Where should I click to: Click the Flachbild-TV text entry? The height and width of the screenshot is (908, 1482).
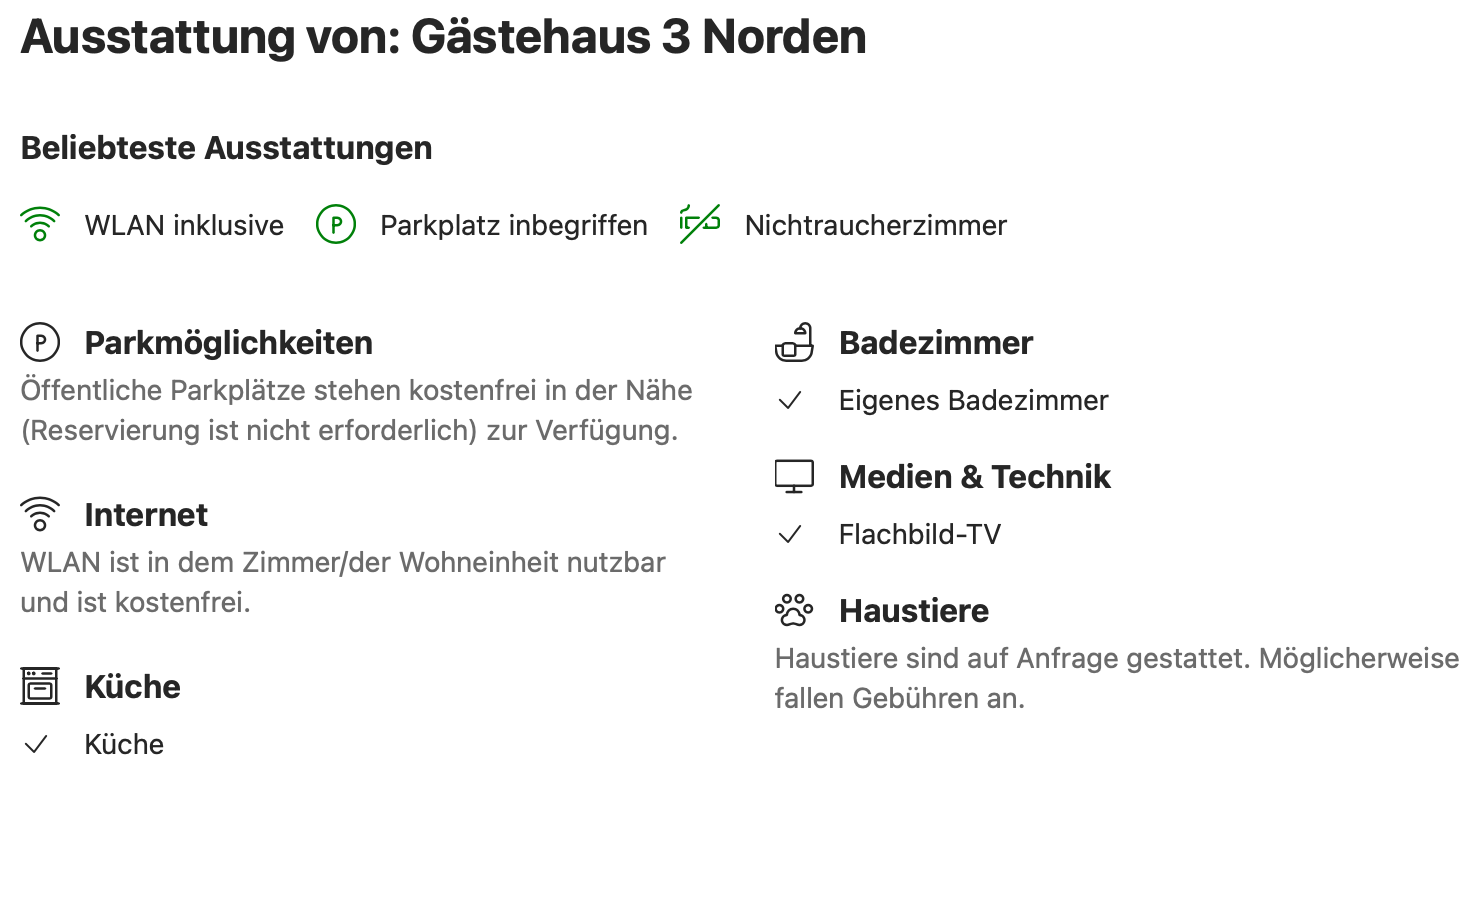point(920,535)
